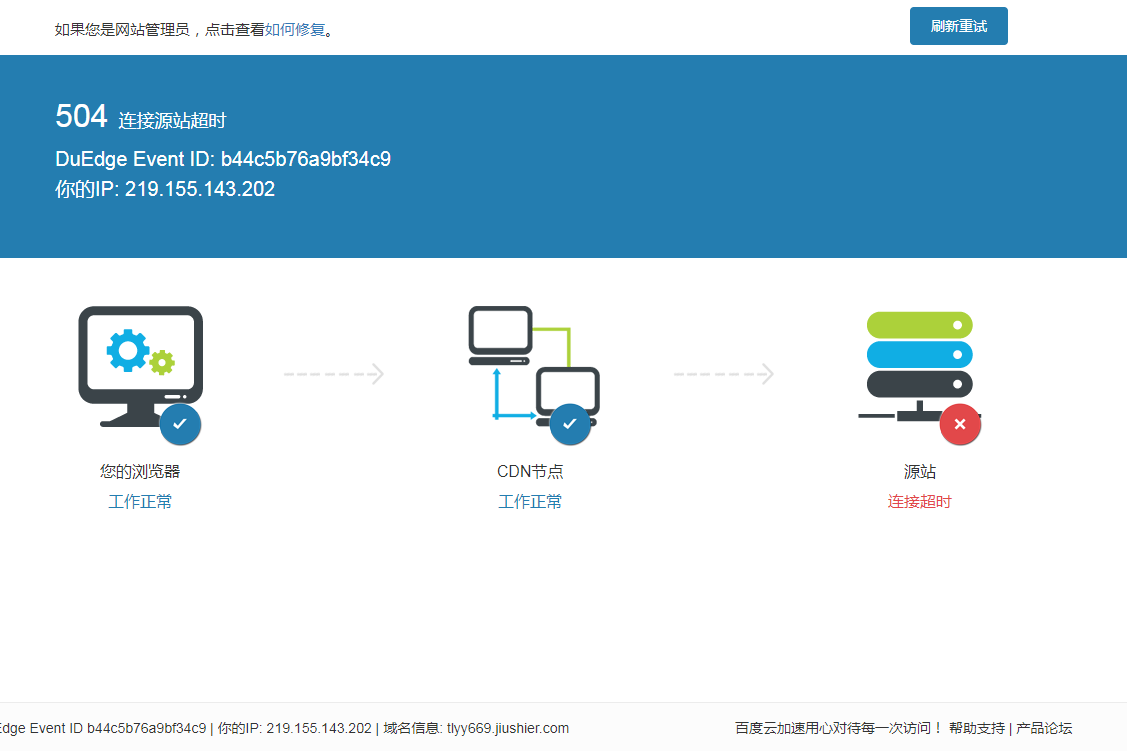Click the browser monitor with gears icon
This screenshot has width=1127, height=751.
[x=140, y=360]
